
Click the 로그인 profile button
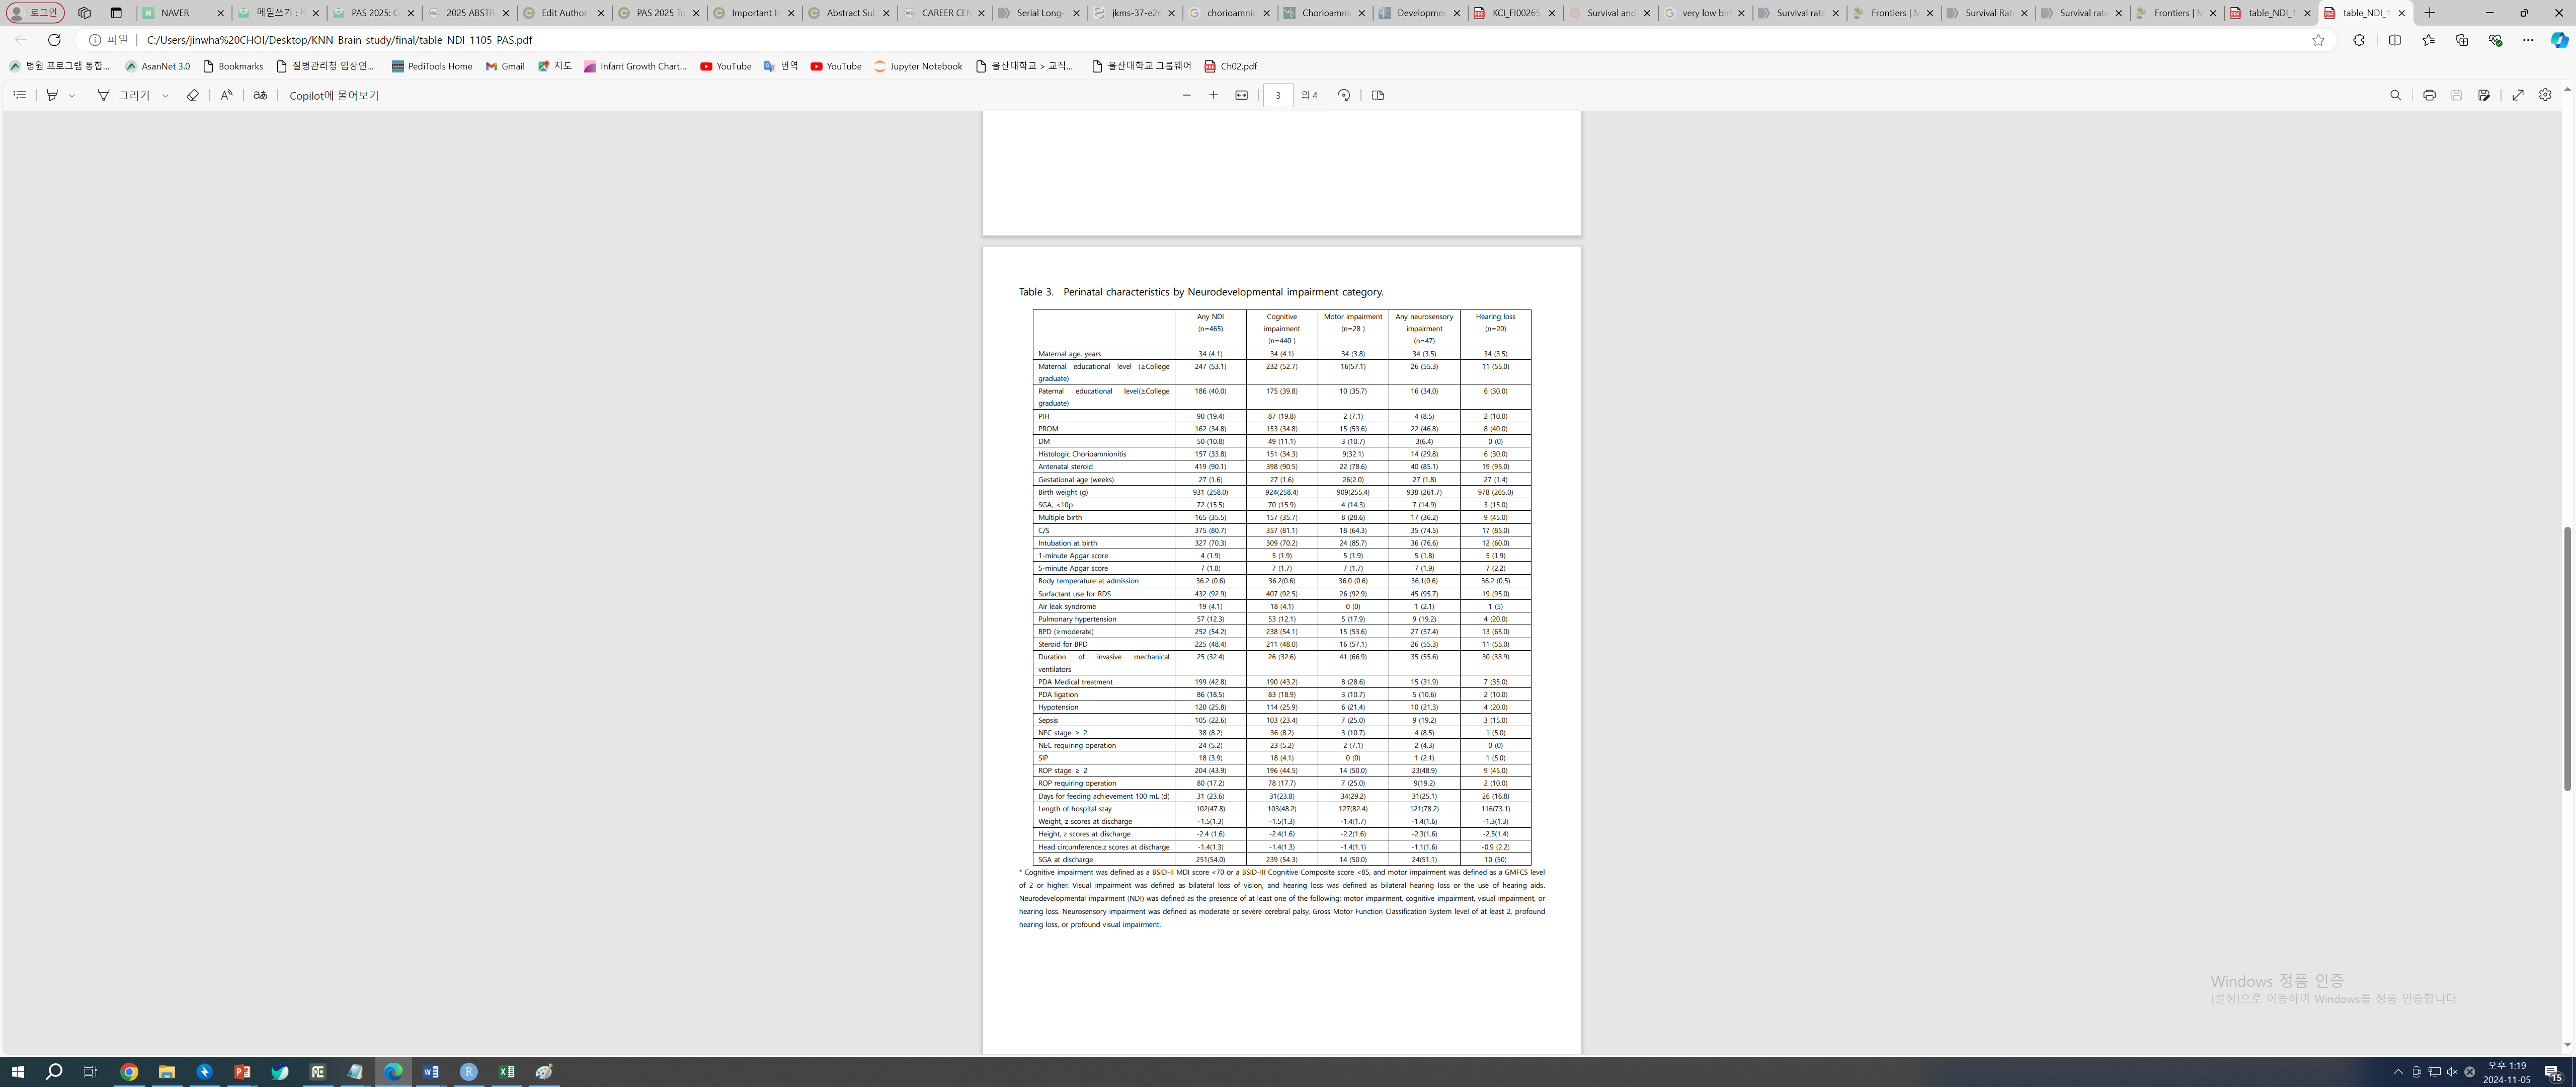pyautogui.click(x=35, y=13)
